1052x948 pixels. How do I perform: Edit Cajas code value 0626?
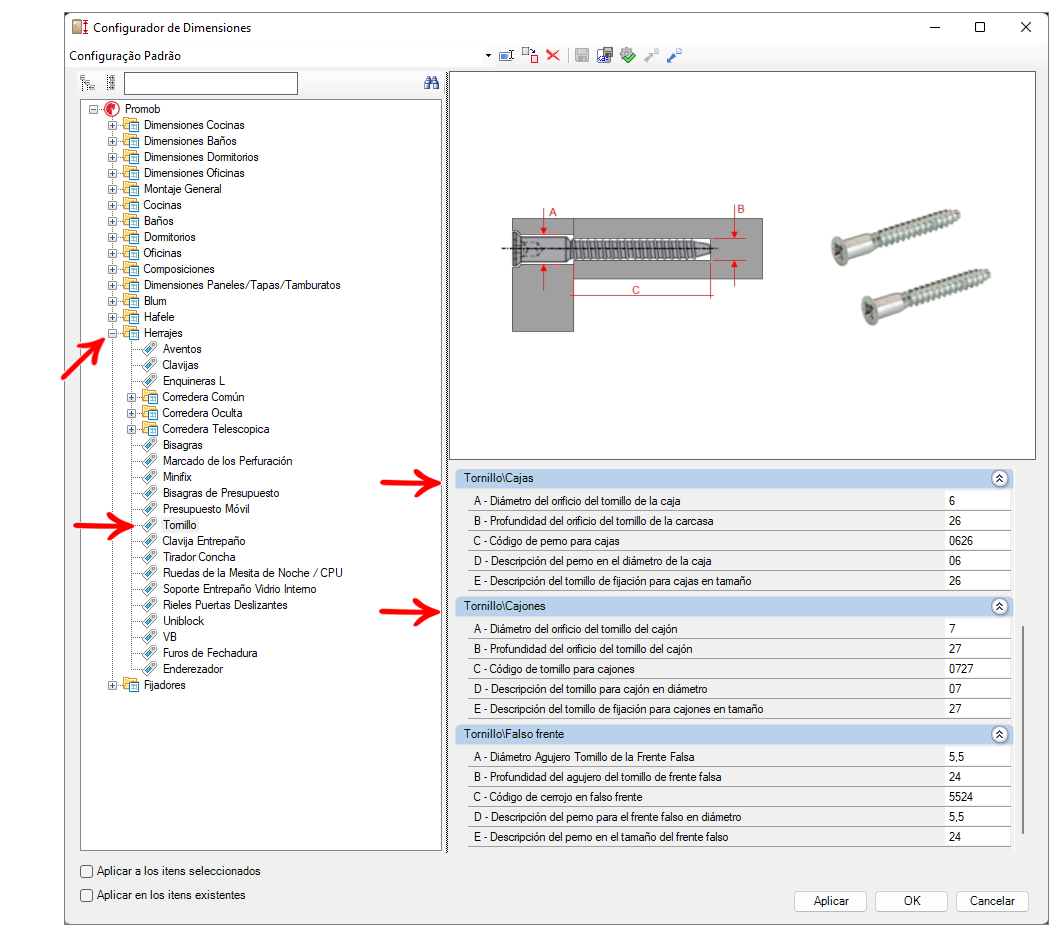pos(977,541)
